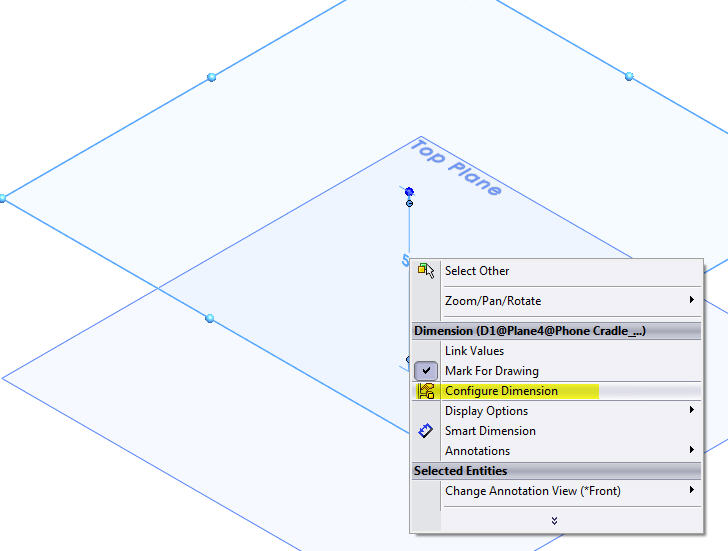Click the Configure Dimension icon

tap(425, 391)
